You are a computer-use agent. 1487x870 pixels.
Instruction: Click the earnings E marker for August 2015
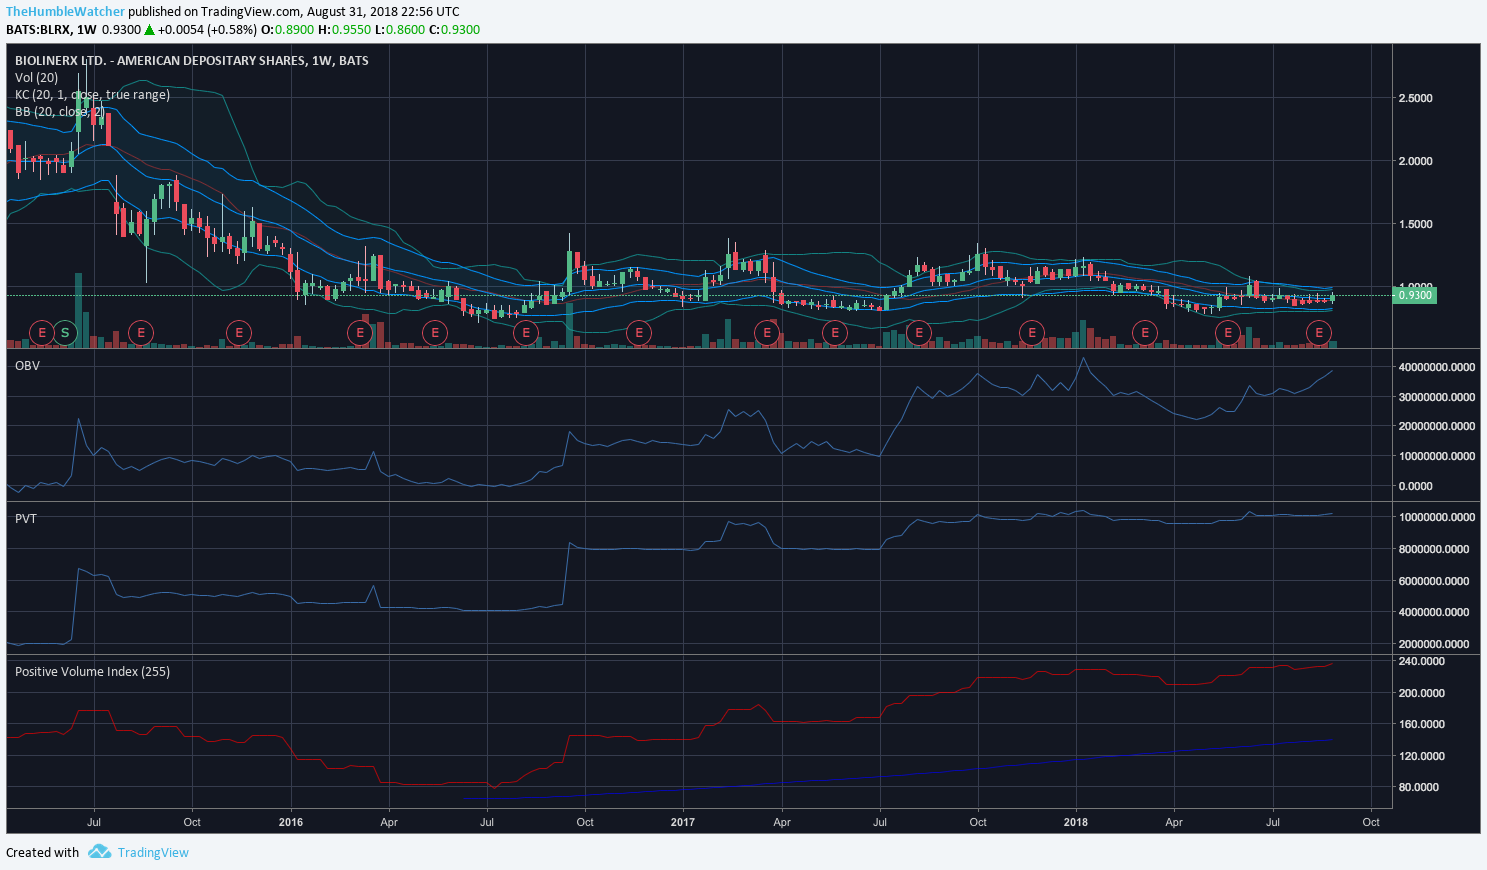click(x=141, y=332)
